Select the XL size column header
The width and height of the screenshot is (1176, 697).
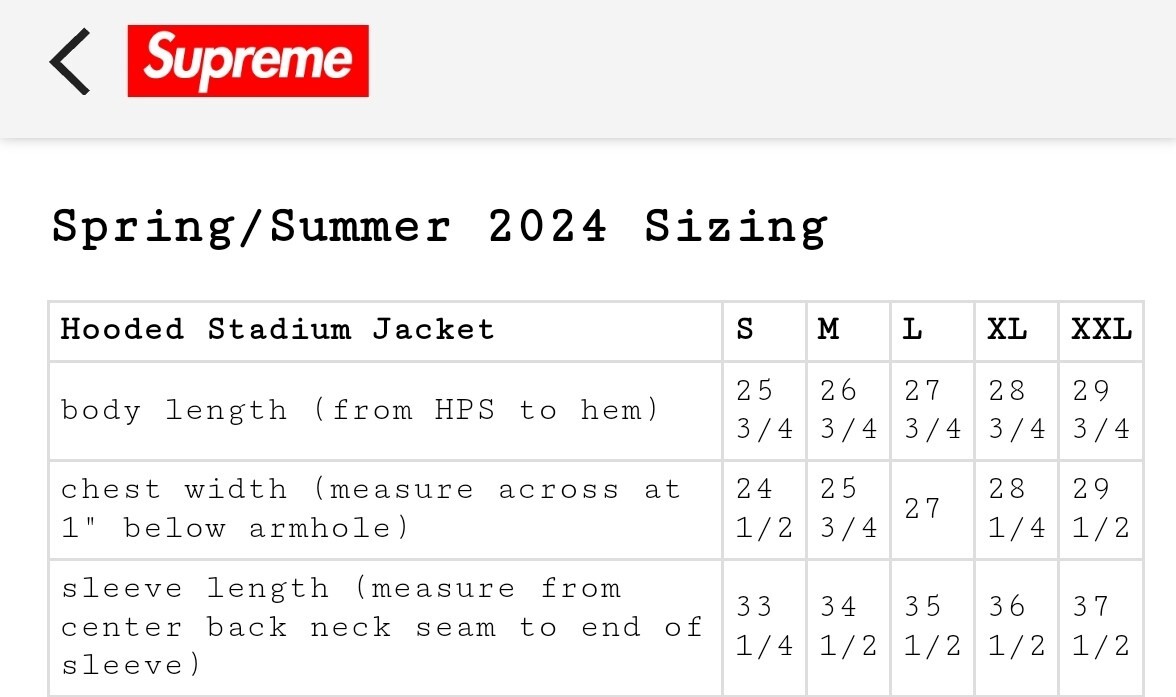pos(1007,329)
